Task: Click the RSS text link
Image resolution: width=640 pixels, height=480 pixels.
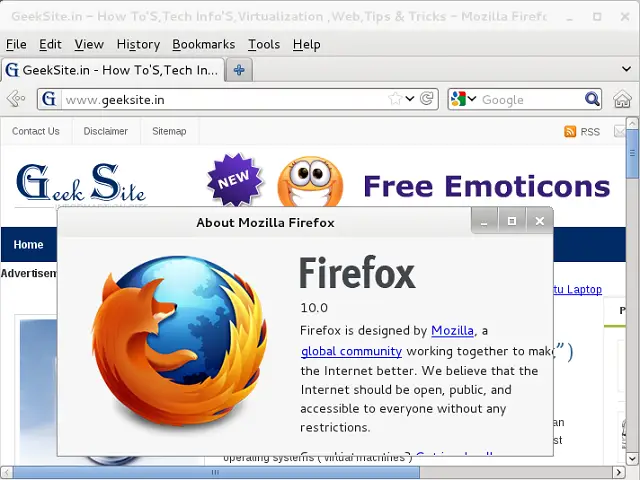Action: click(590, 132)
